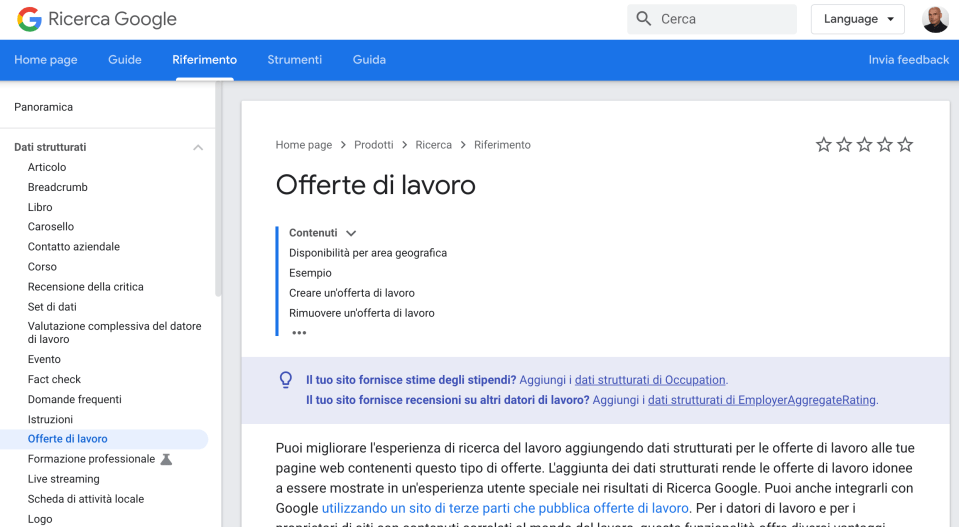Select Istruzioni in the sidebar

[50, 419]
